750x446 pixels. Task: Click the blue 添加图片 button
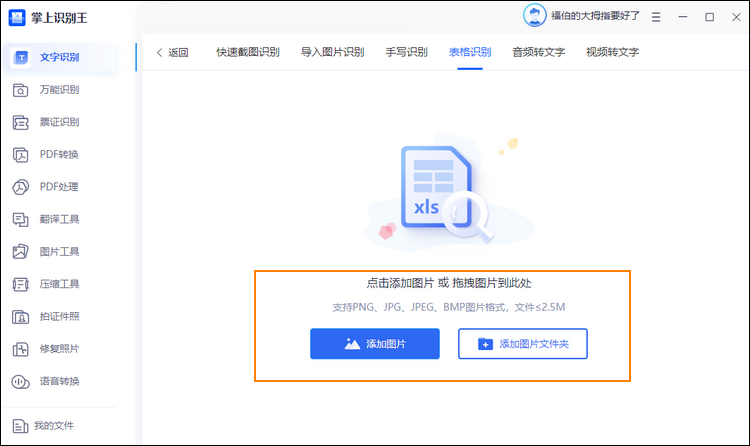(375, 344)
